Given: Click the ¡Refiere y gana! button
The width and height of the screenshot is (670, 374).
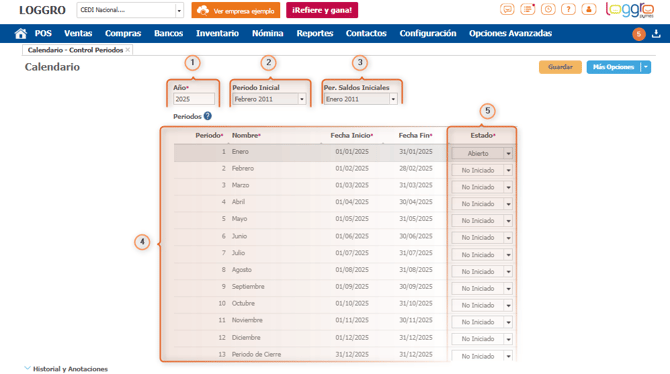Looking at the screenshot, I should [322, 10].
